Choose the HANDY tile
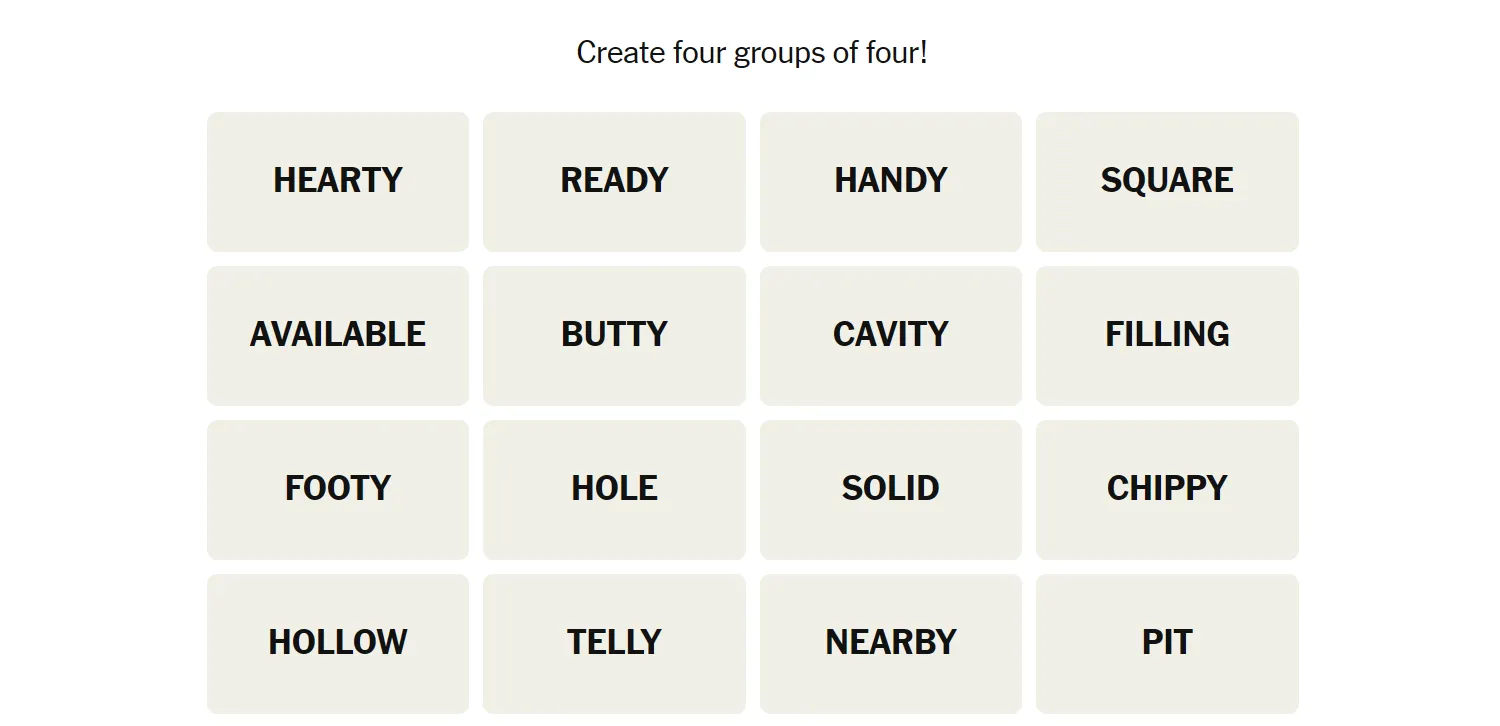 pyautogui.click(x=891, y=182)
